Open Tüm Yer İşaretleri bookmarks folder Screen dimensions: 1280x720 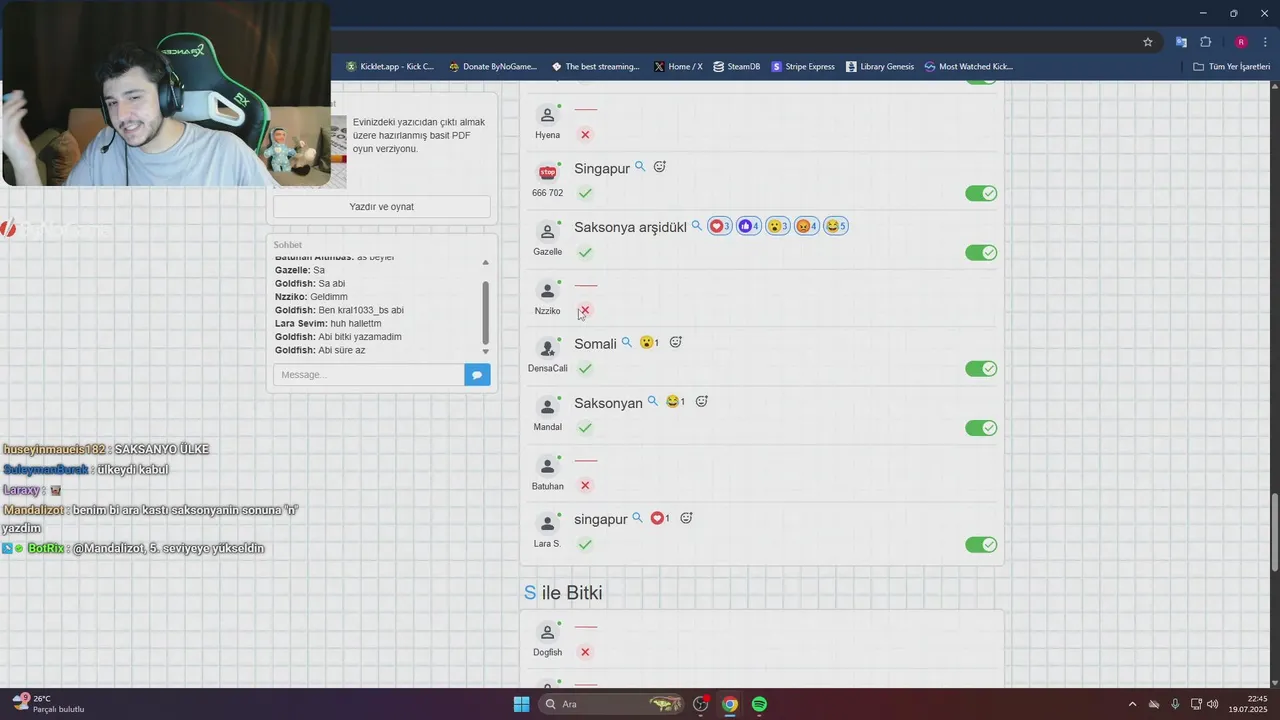(1232, 67)
